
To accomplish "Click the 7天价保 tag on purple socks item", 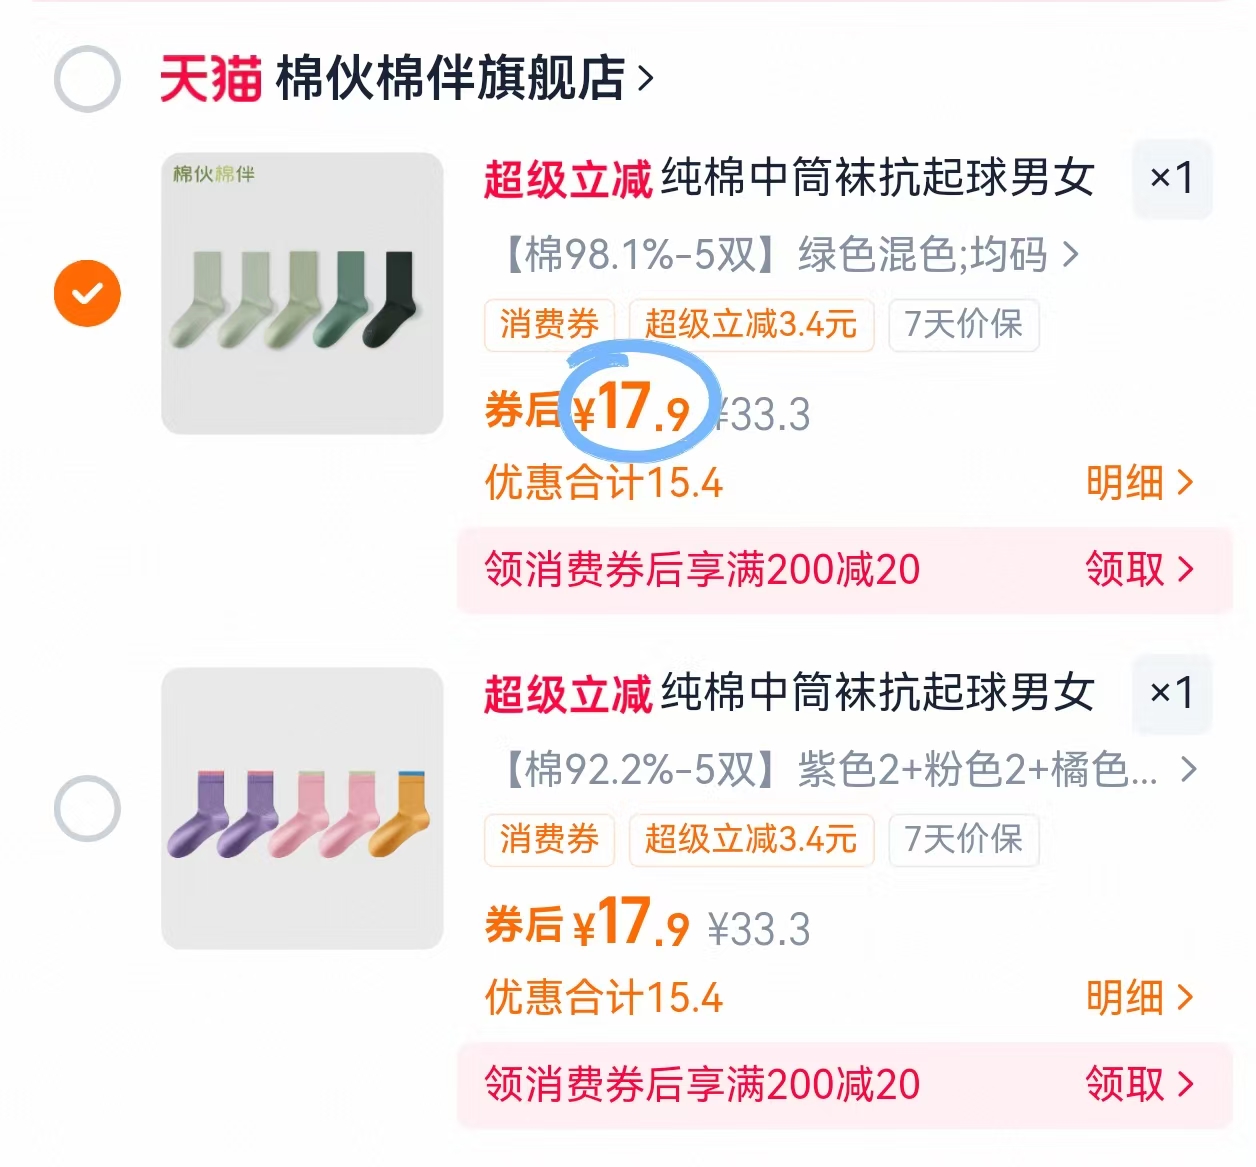I will (963, 840).
